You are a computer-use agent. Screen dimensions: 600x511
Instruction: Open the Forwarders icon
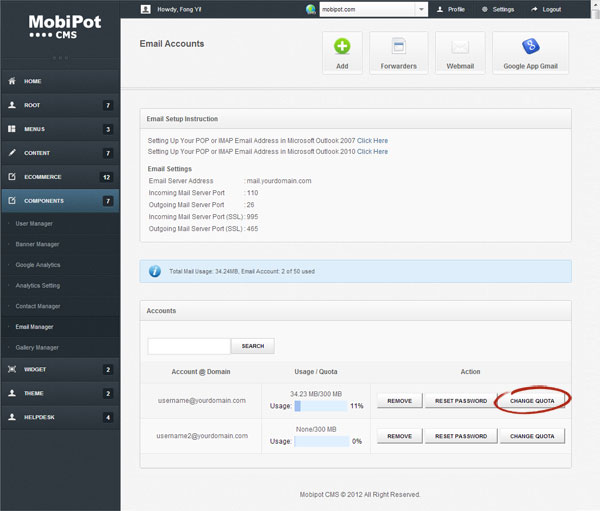(398, 46)
